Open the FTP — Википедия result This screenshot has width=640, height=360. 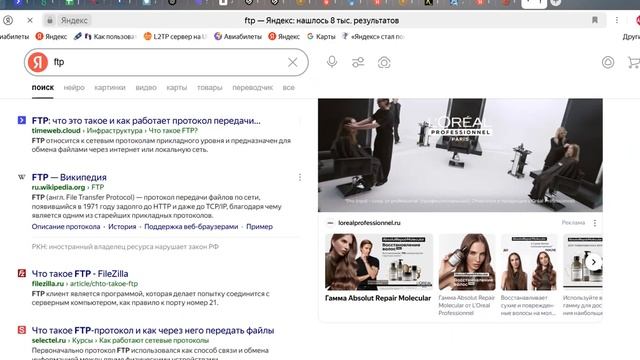(x=69, y=177)
